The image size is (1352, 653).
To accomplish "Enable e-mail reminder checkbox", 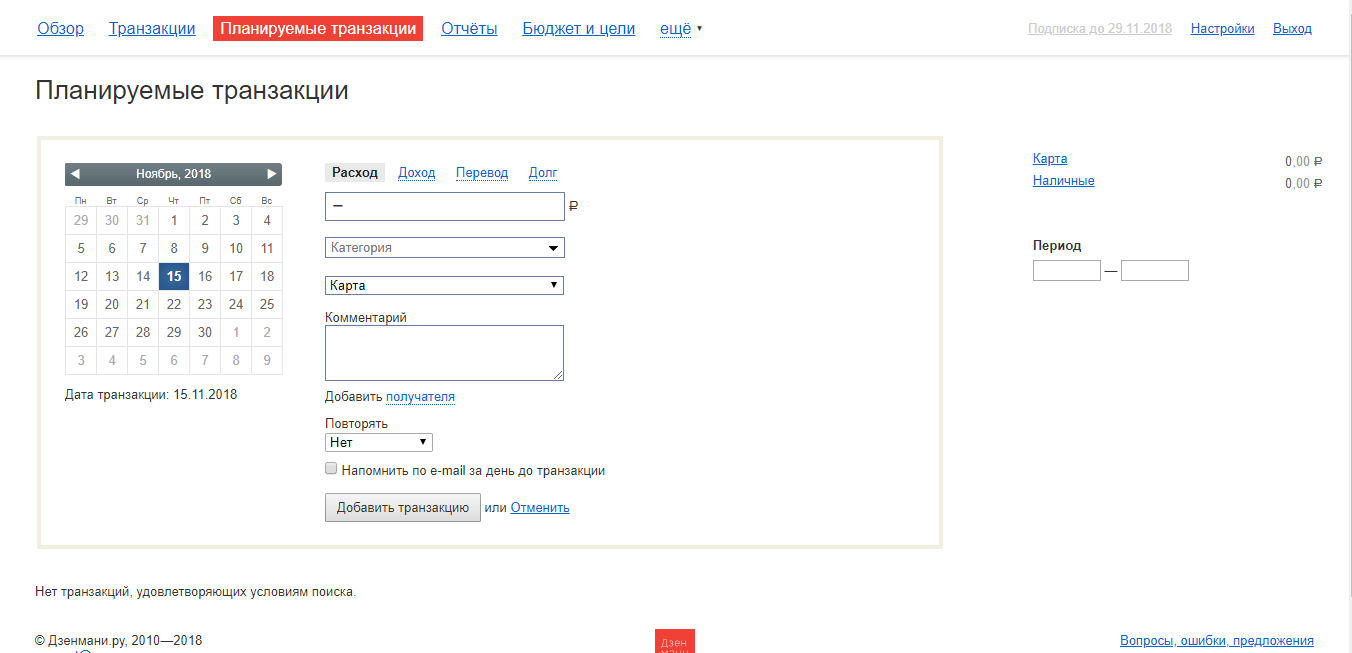I will pyautogui.click(x=331, y=469).
